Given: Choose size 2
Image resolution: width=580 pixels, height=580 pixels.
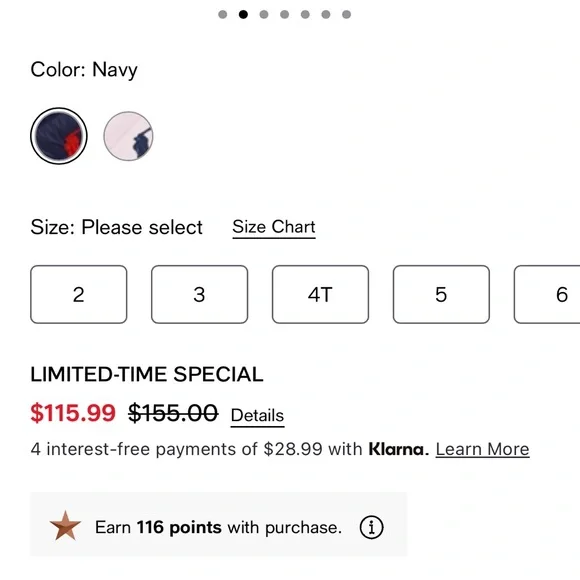Looking at the screenshot, I should pos(79,294).
